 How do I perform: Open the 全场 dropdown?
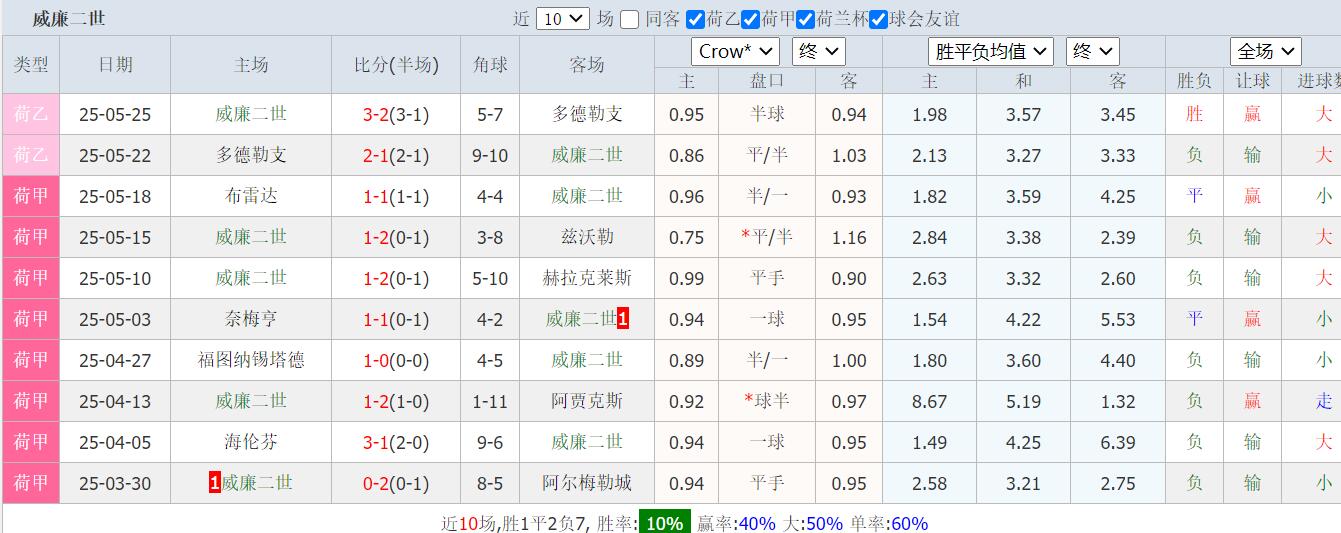1265,51
